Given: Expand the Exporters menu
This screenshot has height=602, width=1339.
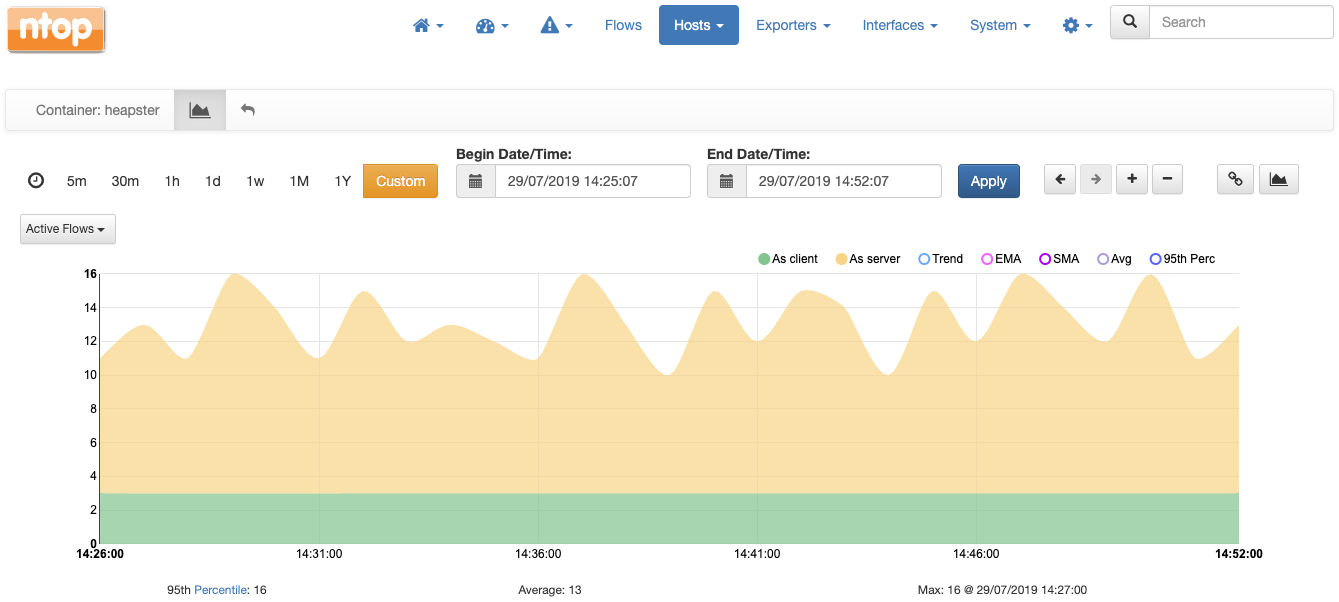Looking at the screenshot, I should coord(793,25).
